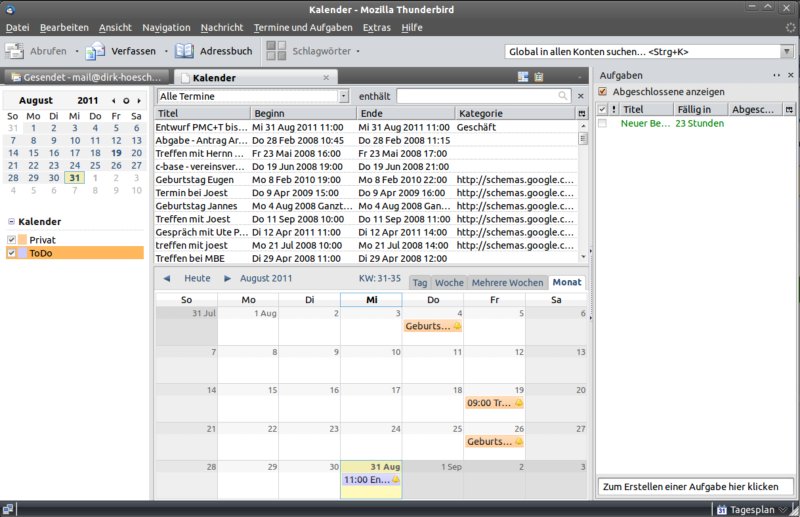The width and height of the screenshot is (800, 517).
Task: Close the Kalender tab
Action: (326, 78)
